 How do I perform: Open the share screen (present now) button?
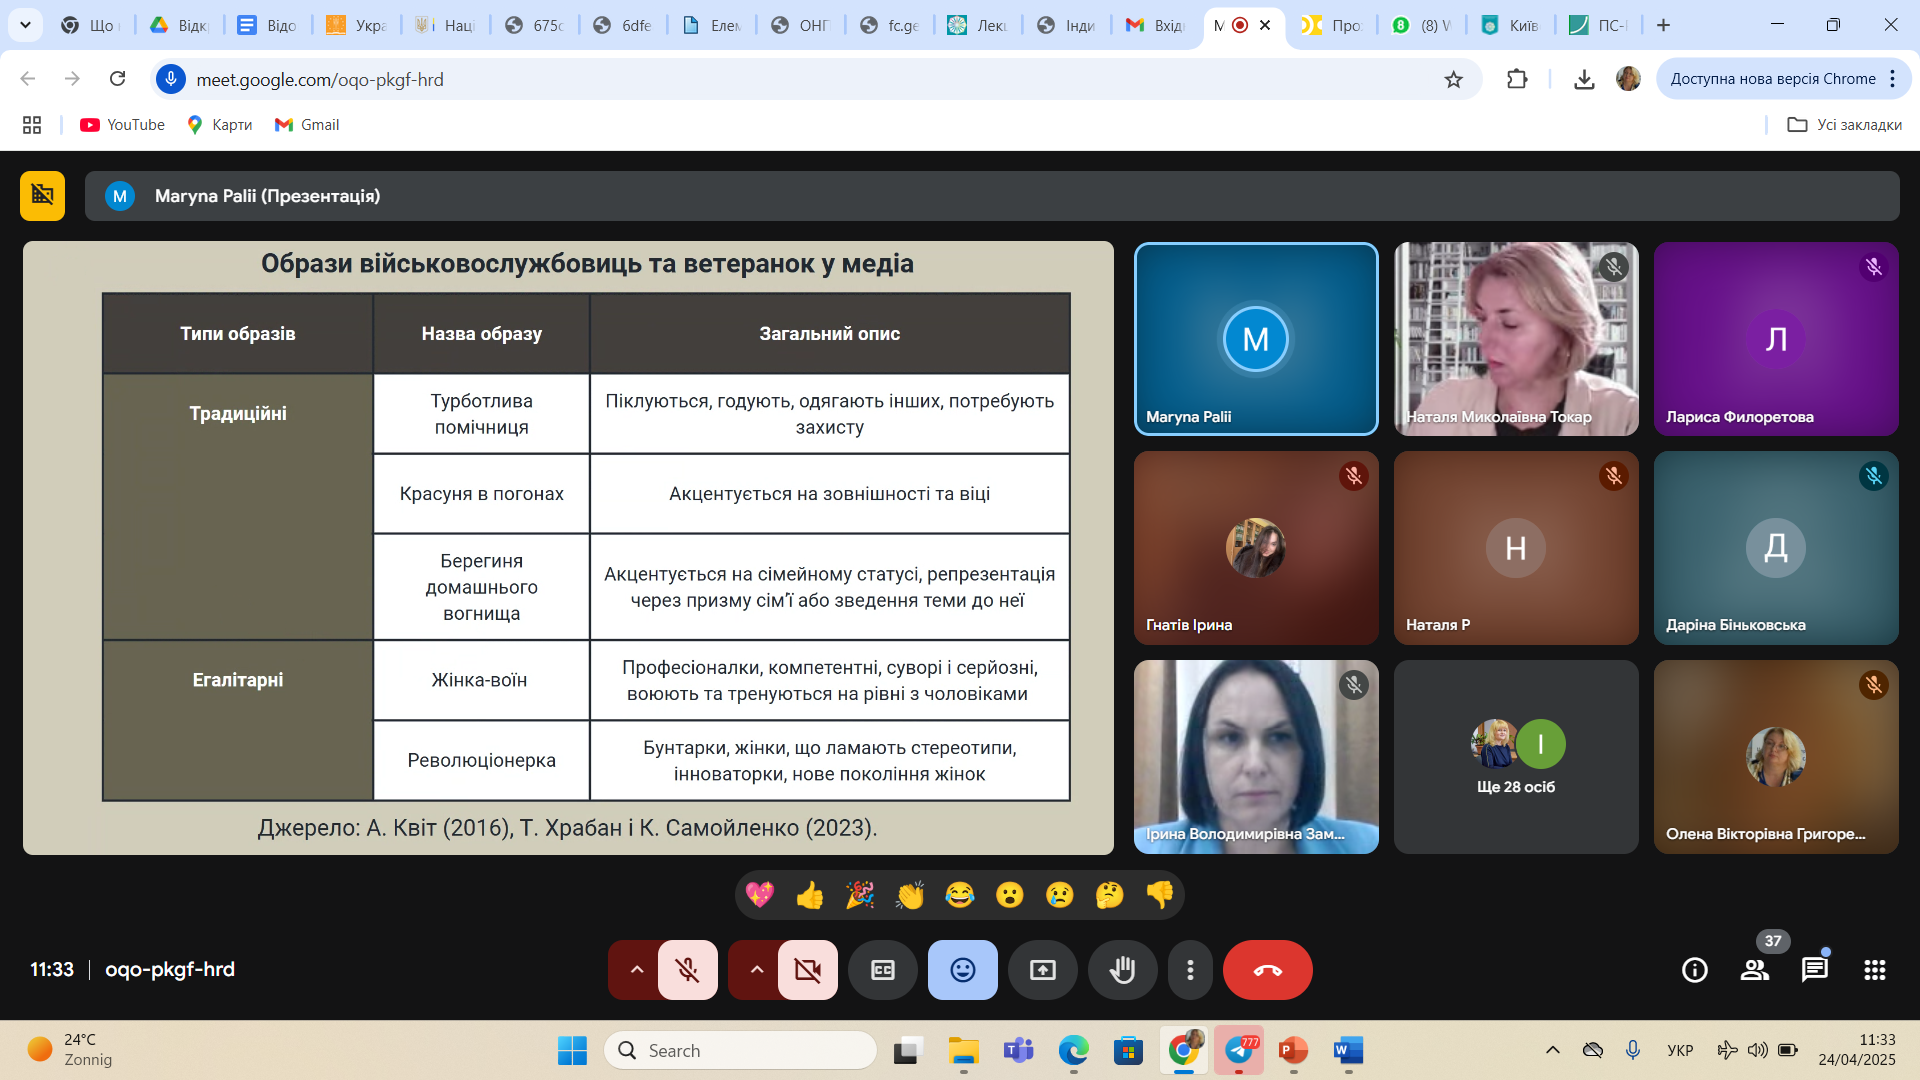coord(1042,970)
